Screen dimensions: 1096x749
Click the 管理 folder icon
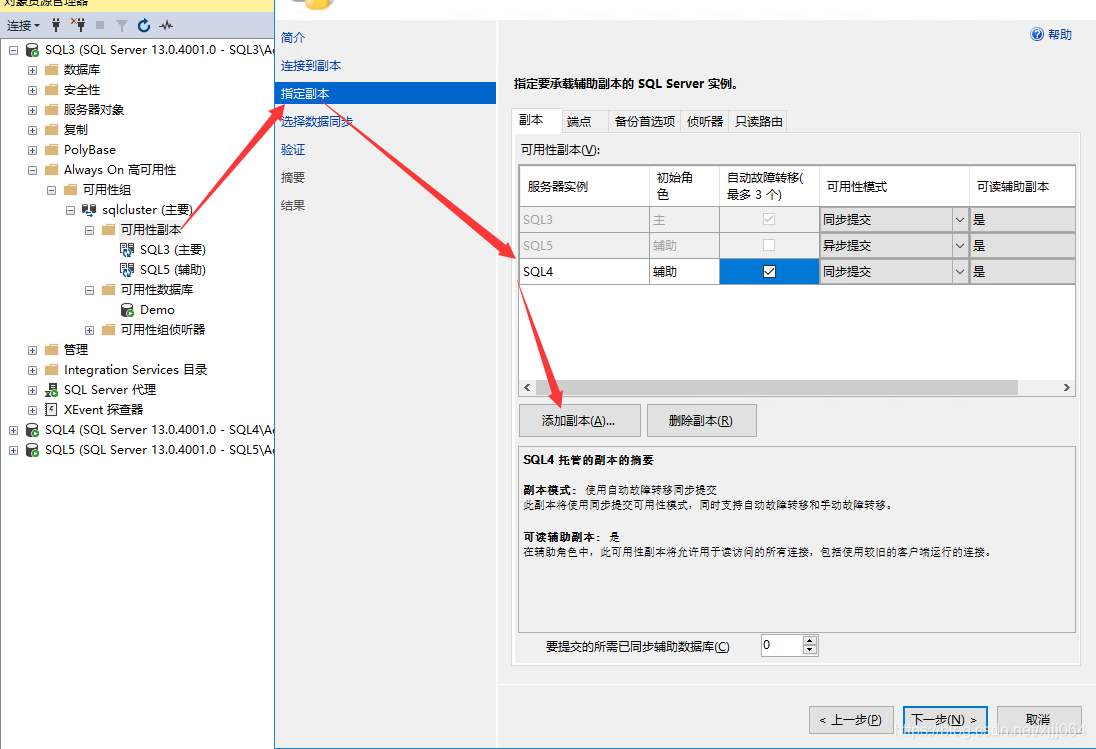[x=51, y=349]
